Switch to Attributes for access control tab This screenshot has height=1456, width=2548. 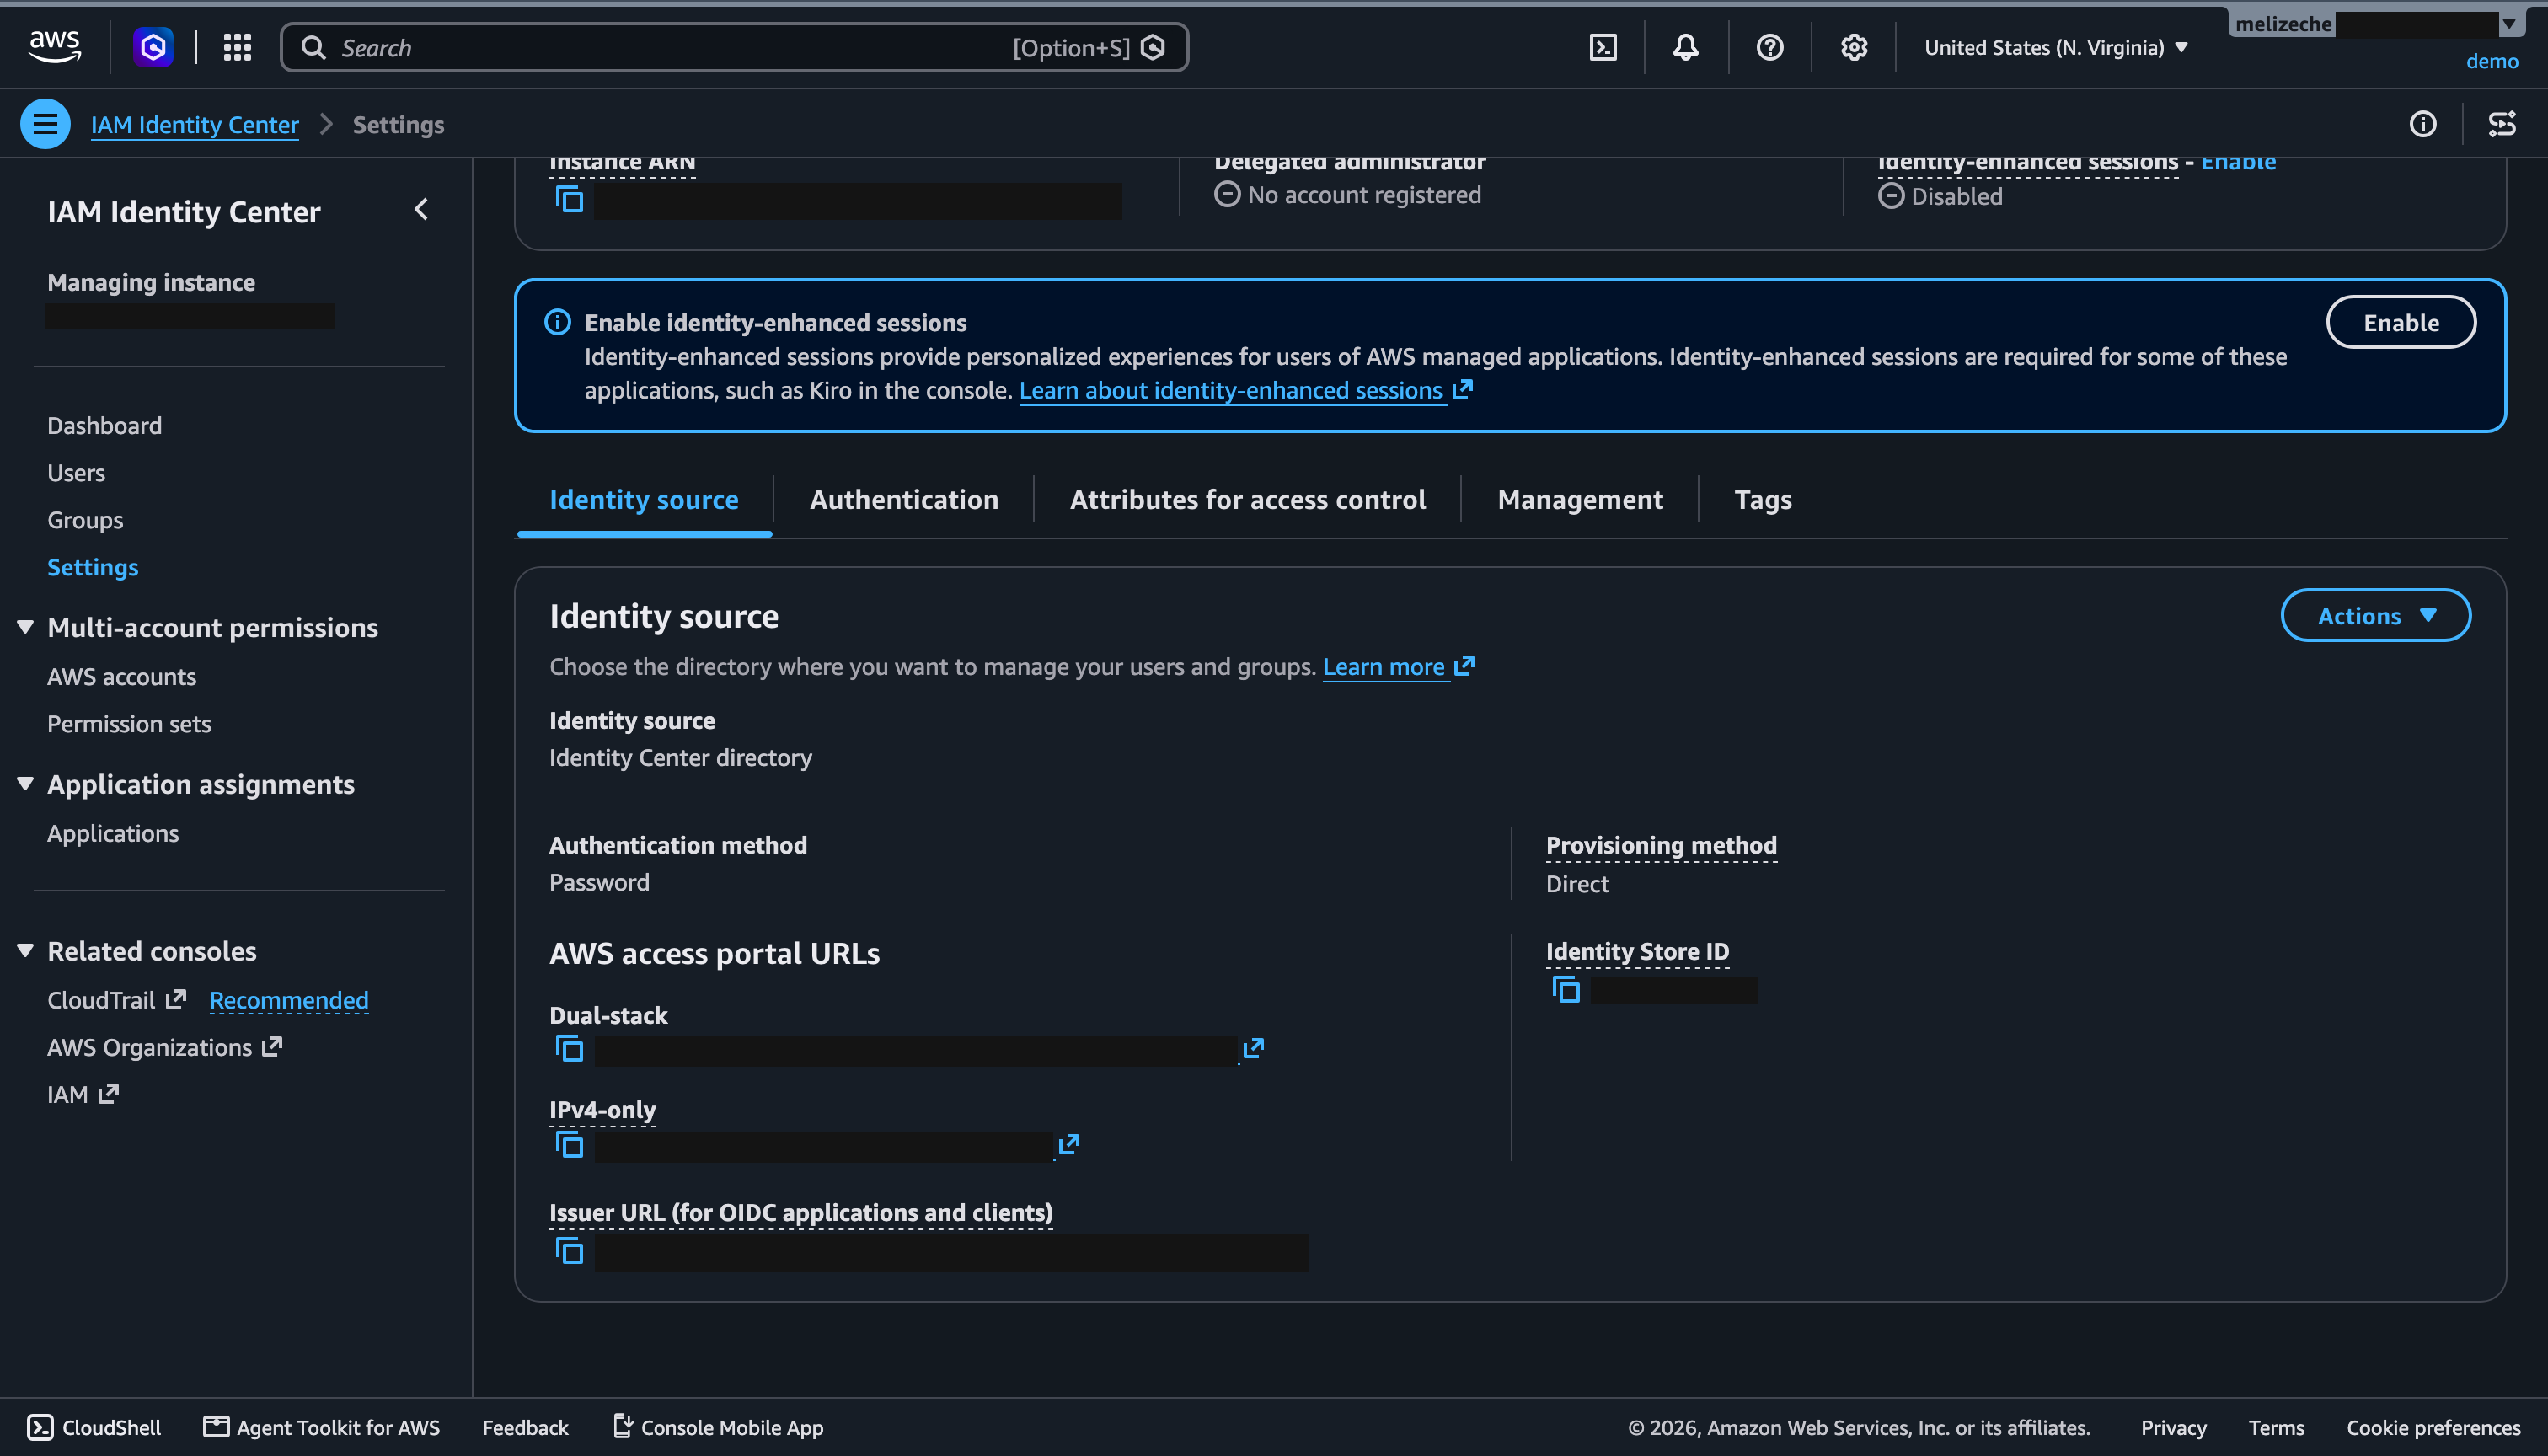(x=1248, y=499)
